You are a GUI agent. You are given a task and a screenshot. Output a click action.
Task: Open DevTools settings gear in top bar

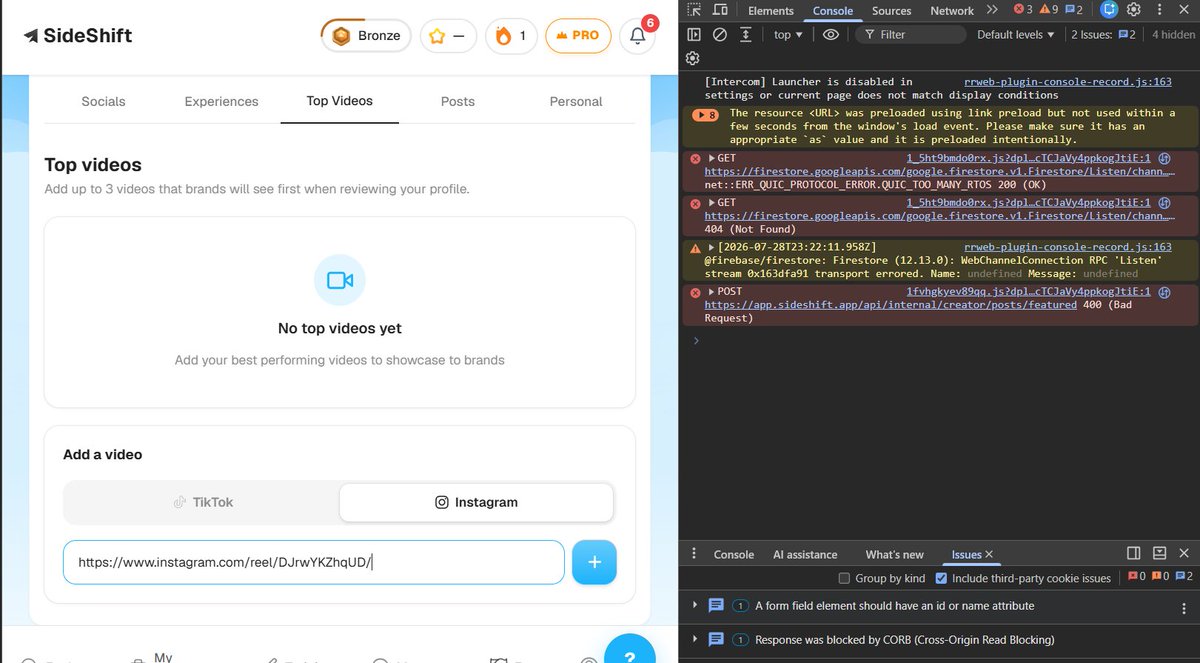1134,10
